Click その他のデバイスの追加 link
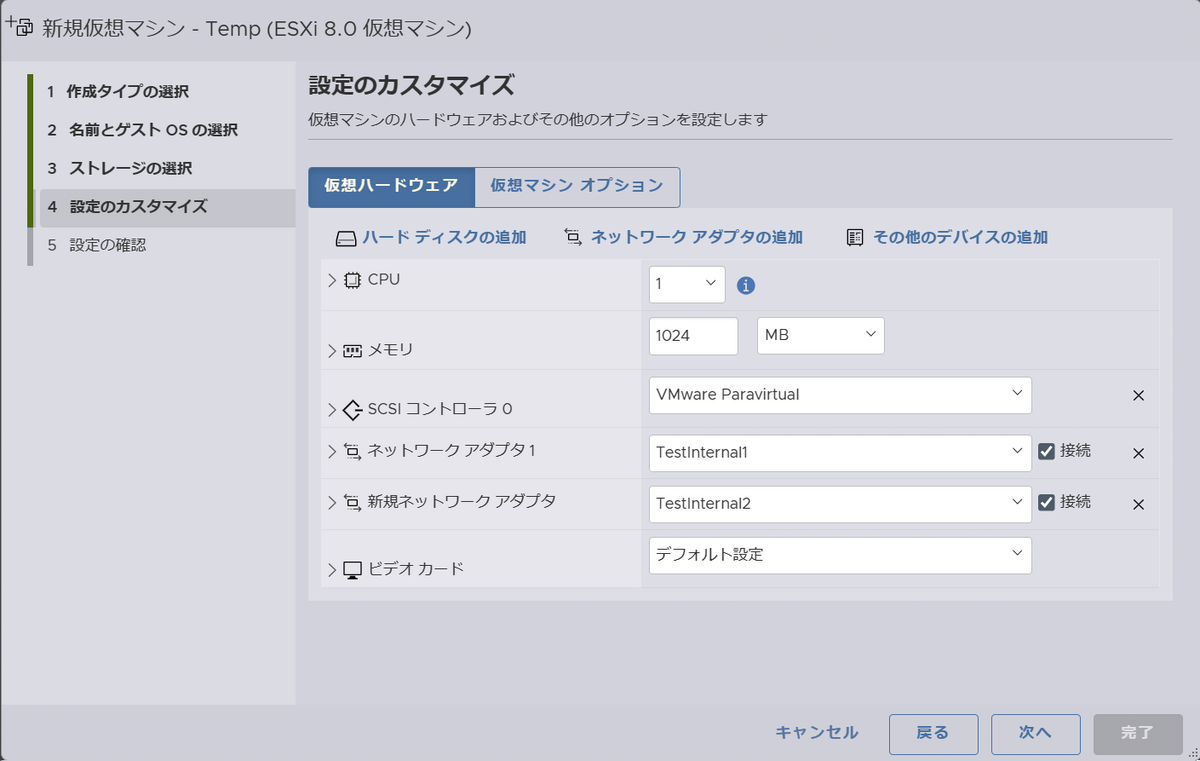1200x761 pixels. (960, 238)
